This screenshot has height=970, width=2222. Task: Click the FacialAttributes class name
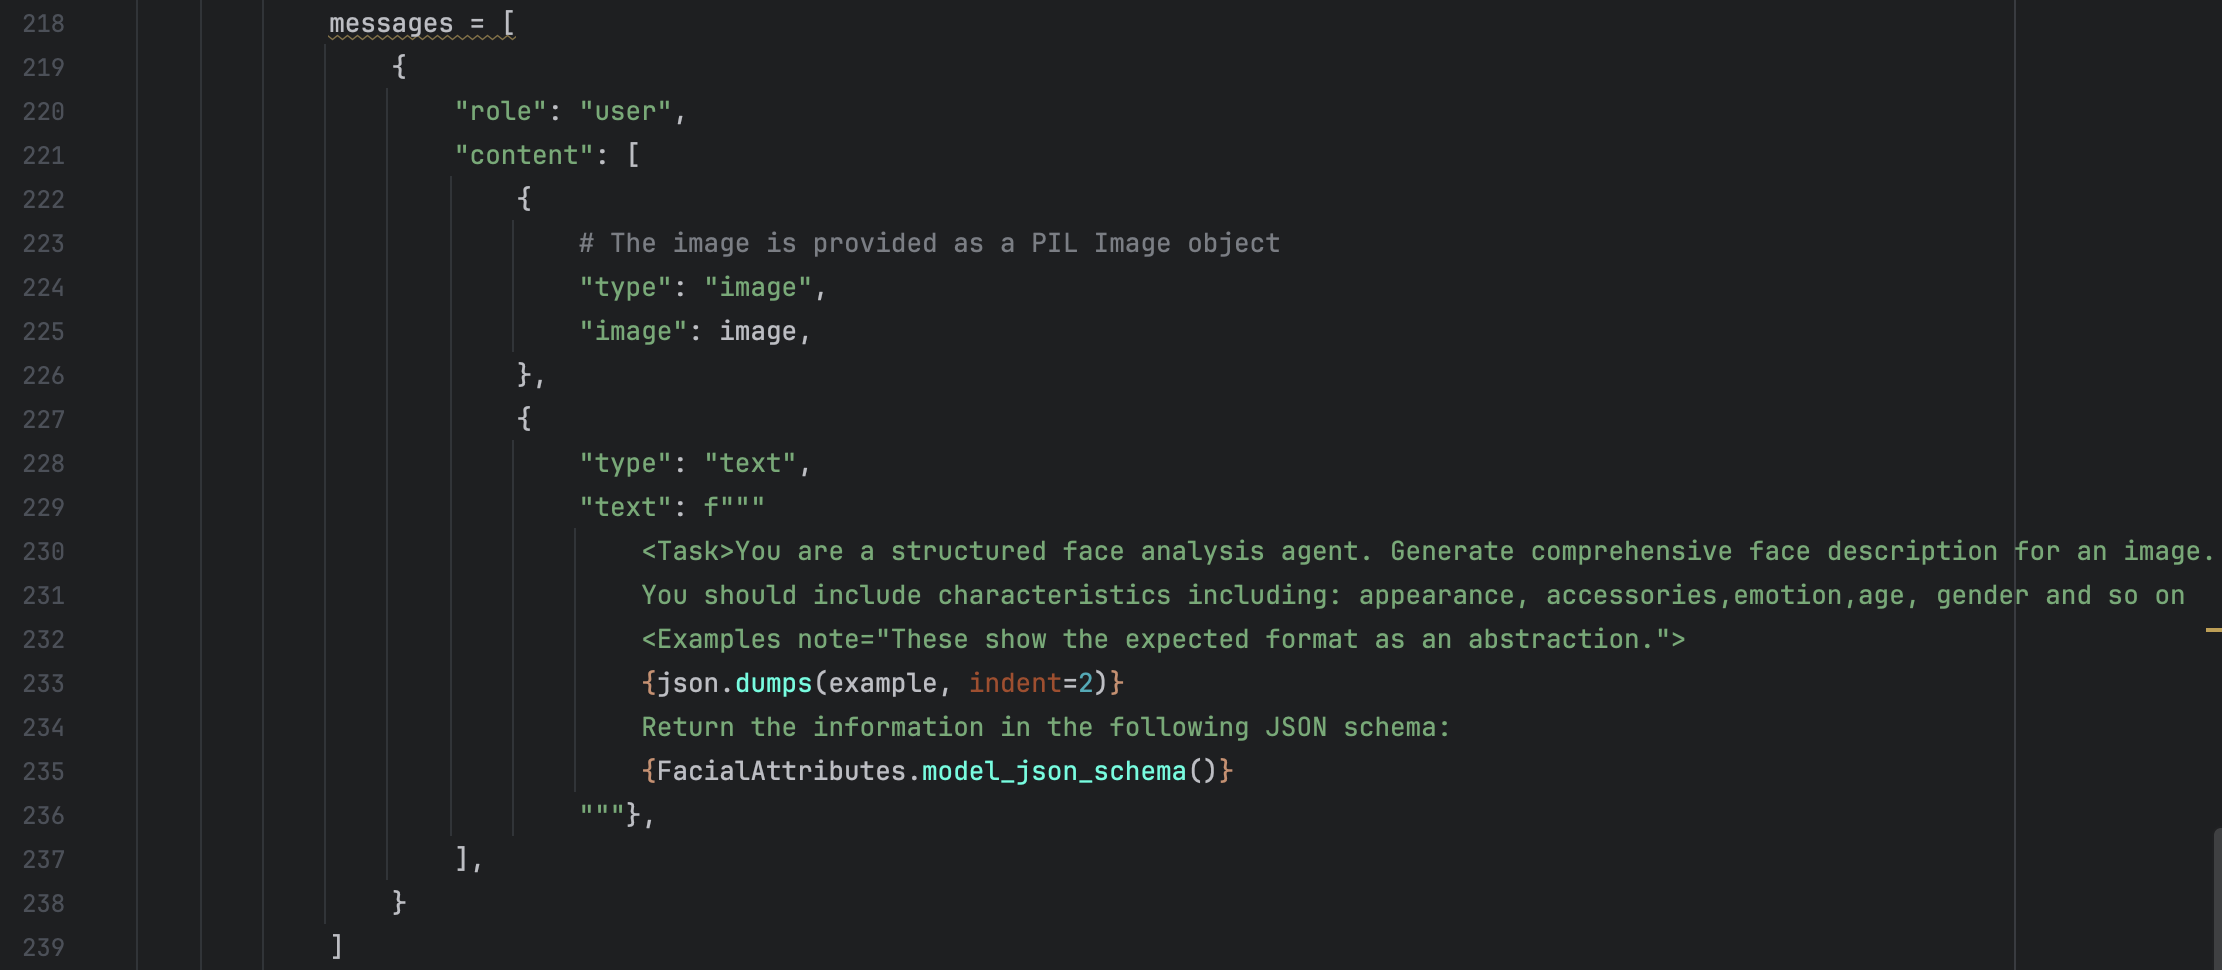tap(781, 771)
